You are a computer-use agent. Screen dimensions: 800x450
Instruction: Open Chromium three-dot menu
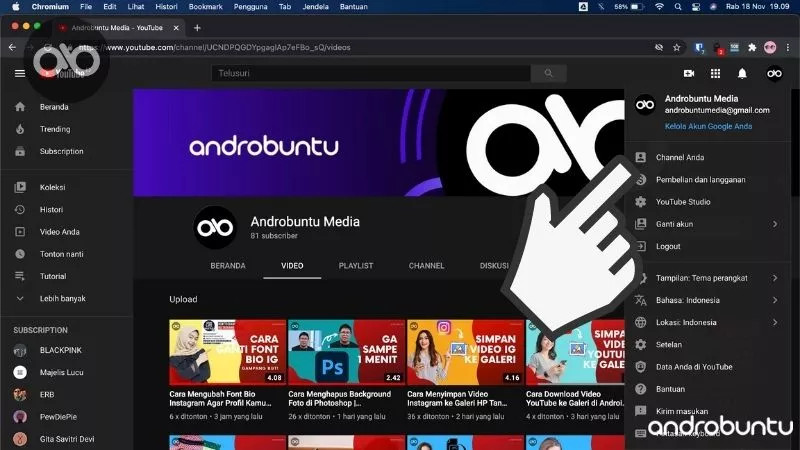tap(788, 47)
